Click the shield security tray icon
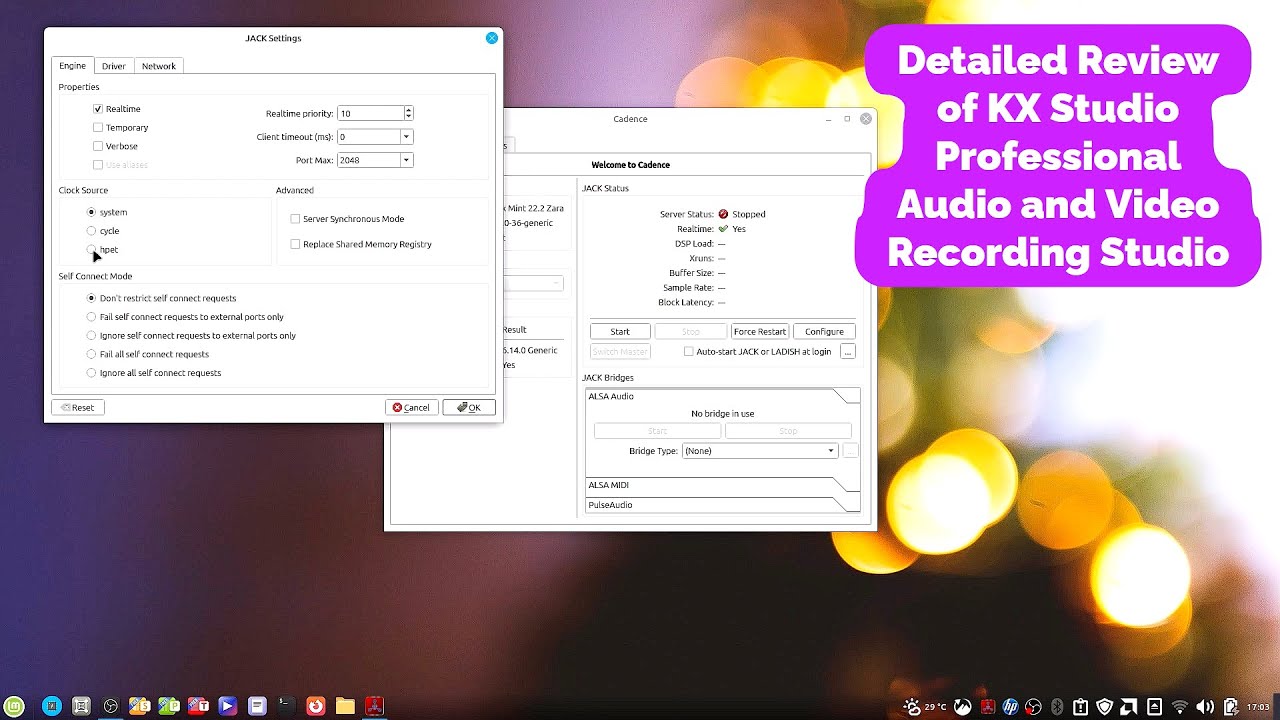 (1105, 706)
